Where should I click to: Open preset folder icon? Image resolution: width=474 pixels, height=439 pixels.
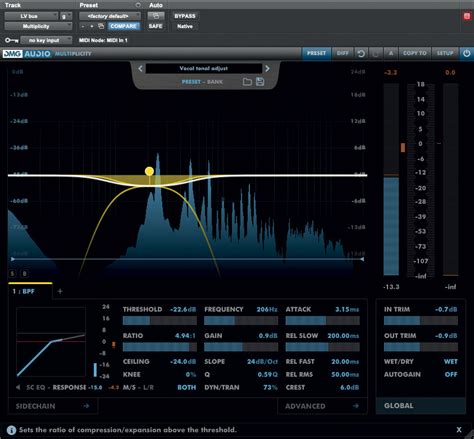point(247,82)
